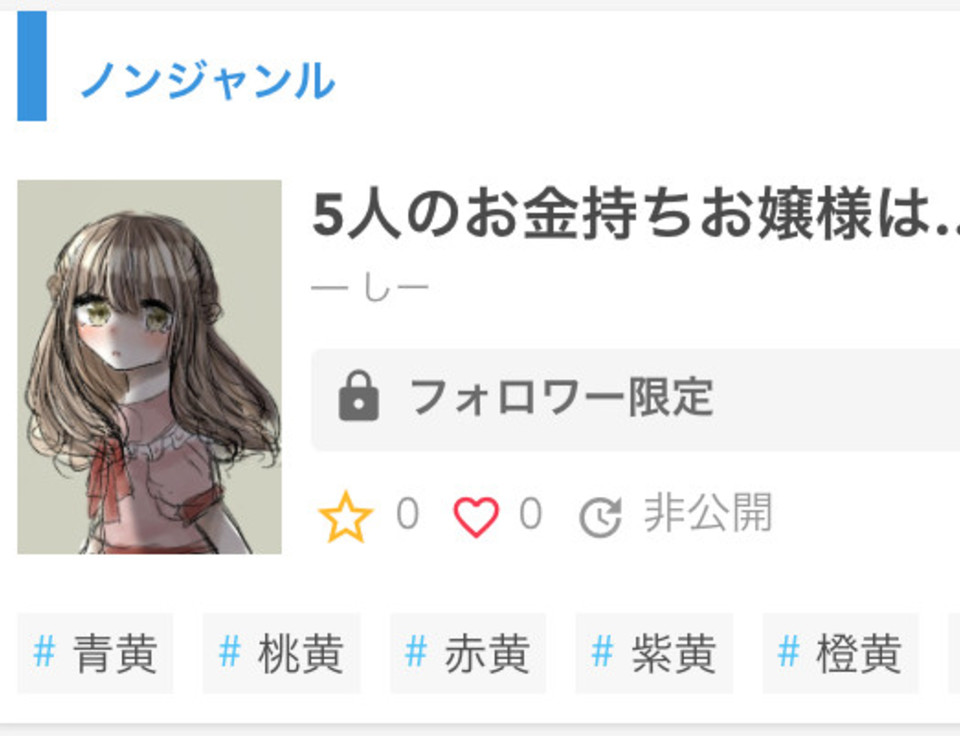Click the star favorite icon
The width and height of the screenshot is (960, 736).
[x=345, y=517]
